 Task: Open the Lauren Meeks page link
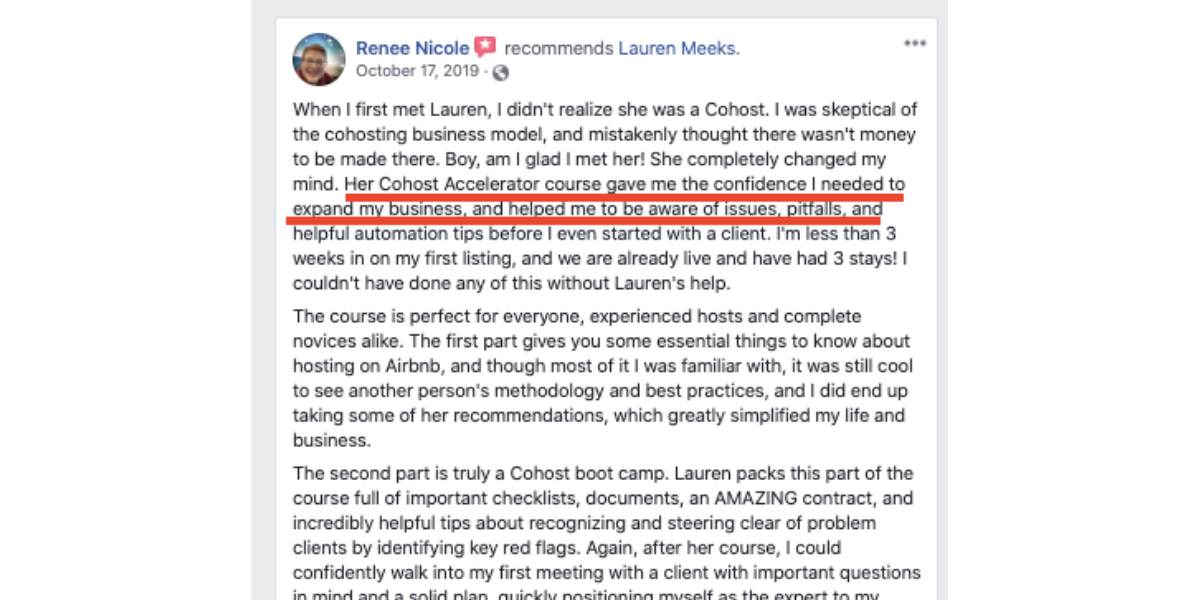tap(678, 48)
